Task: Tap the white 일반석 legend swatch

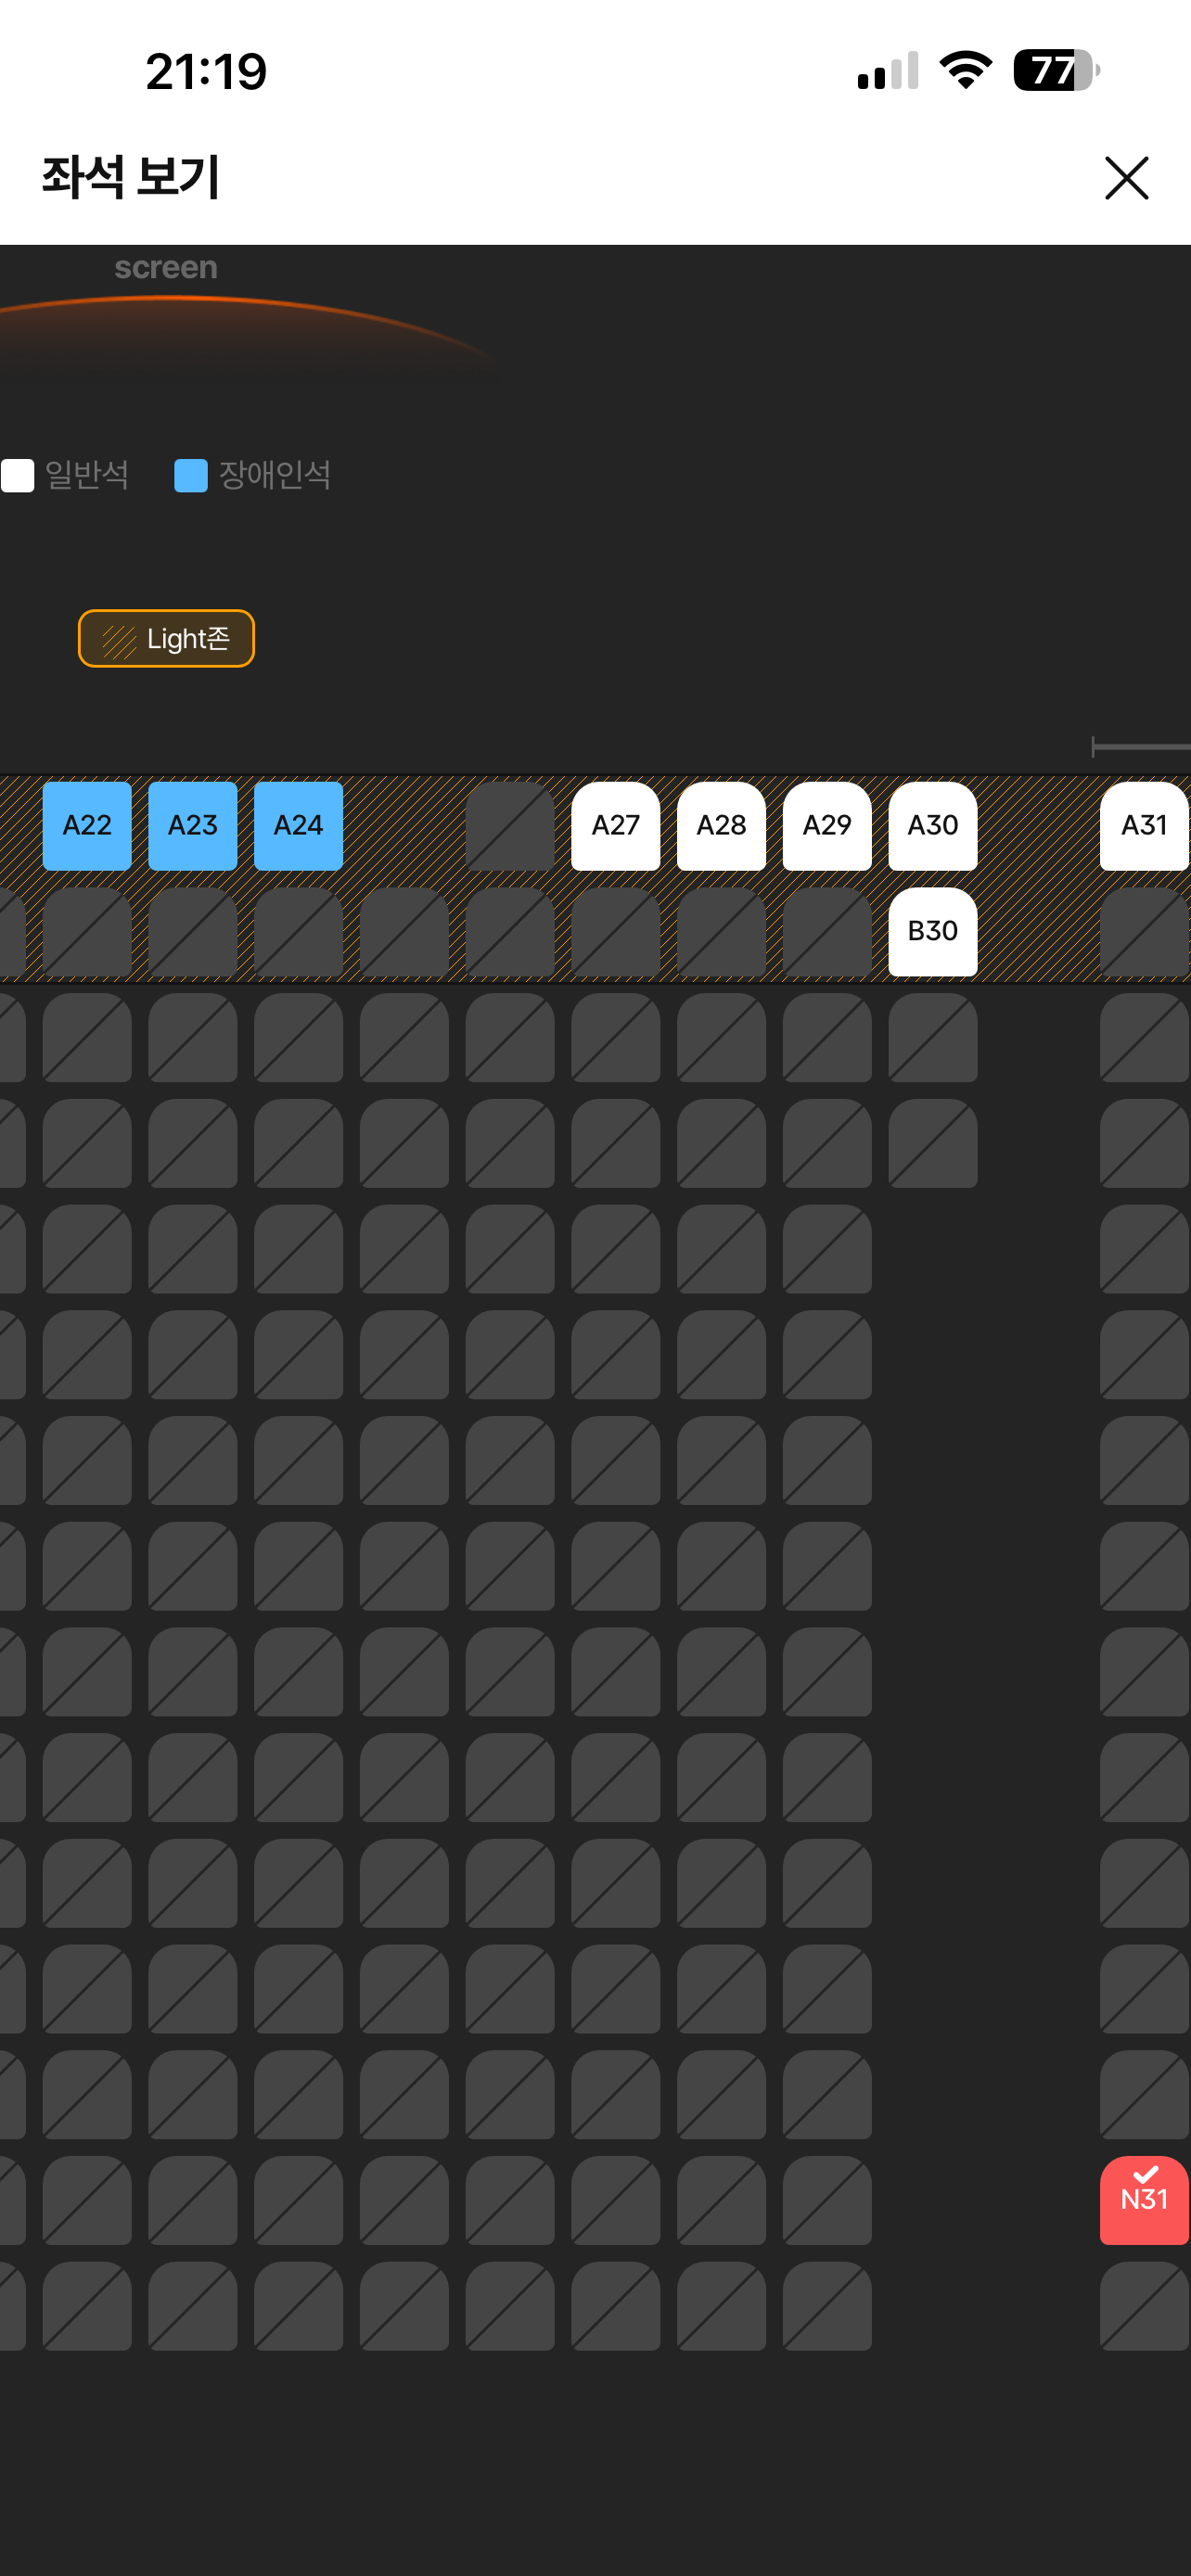Action: tap(18, 476)
